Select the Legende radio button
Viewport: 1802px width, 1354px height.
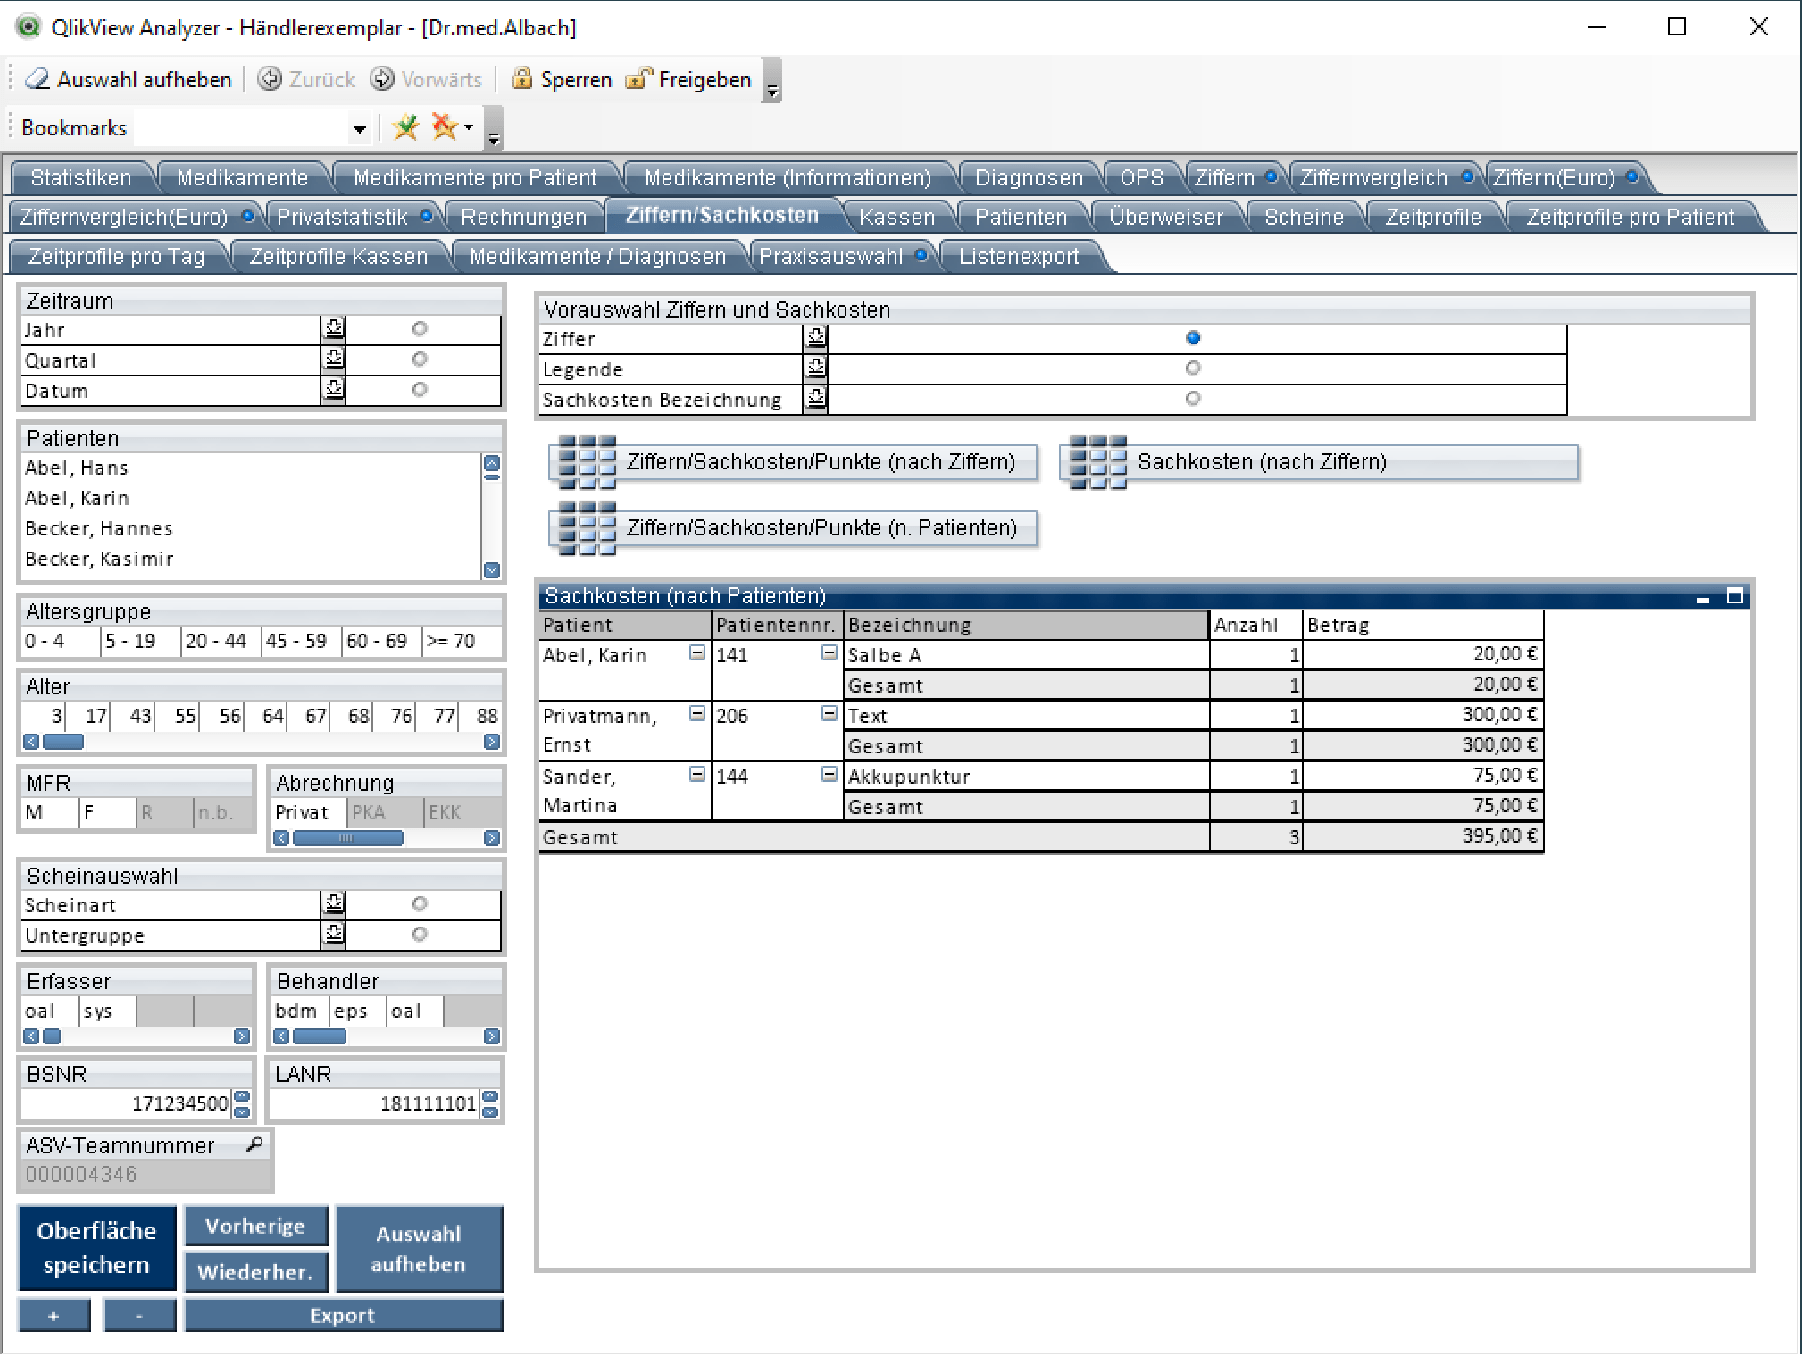point(1192,368)
